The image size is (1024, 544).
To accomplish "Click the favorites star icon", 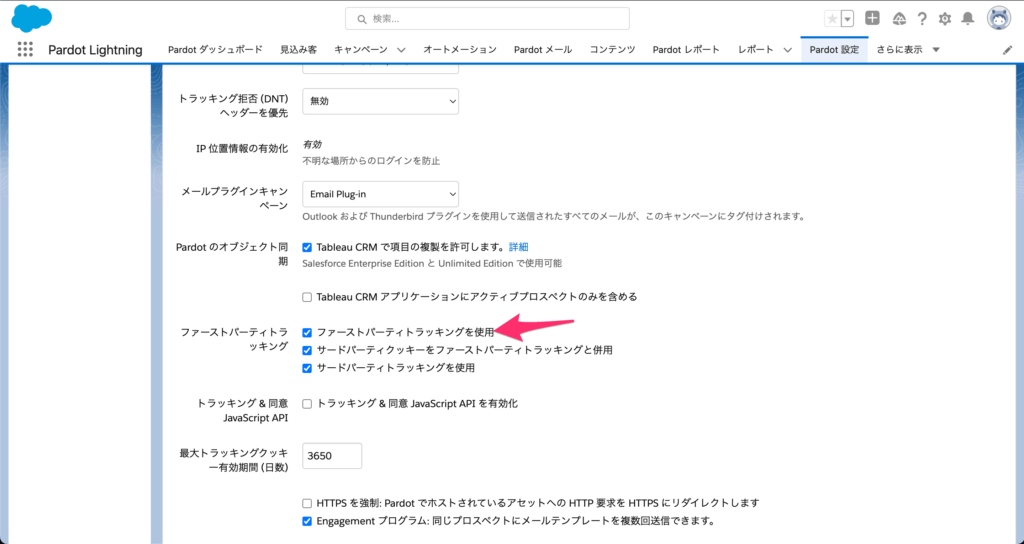I will click(832, 19).
